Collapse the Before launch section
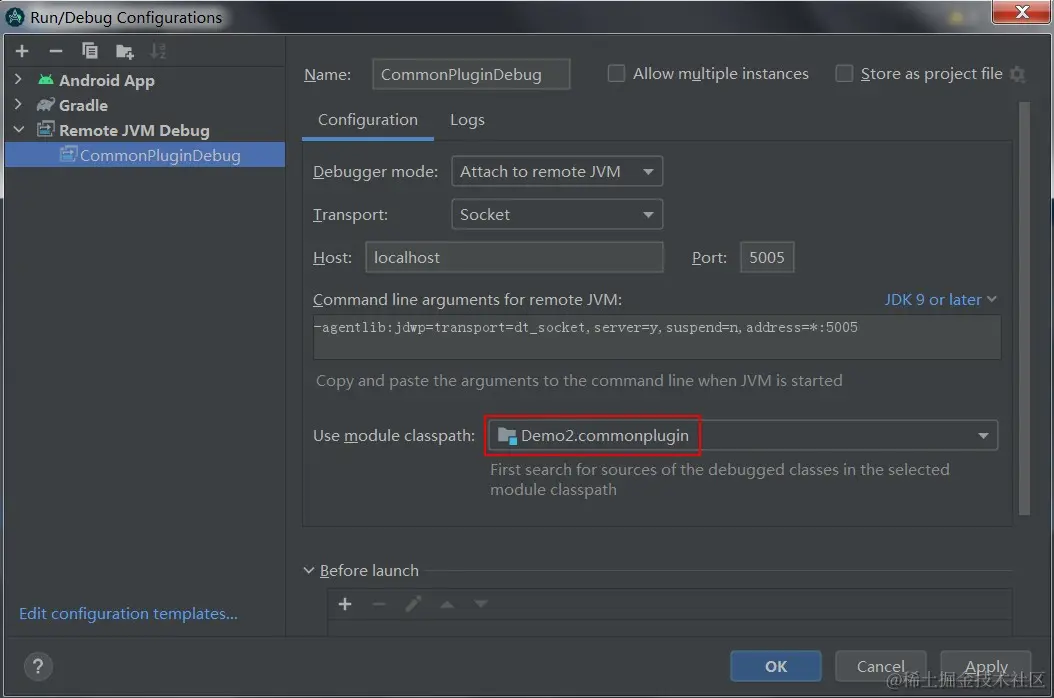The width and height of the screenshot is (1054, 698). [x=309, y=570]
